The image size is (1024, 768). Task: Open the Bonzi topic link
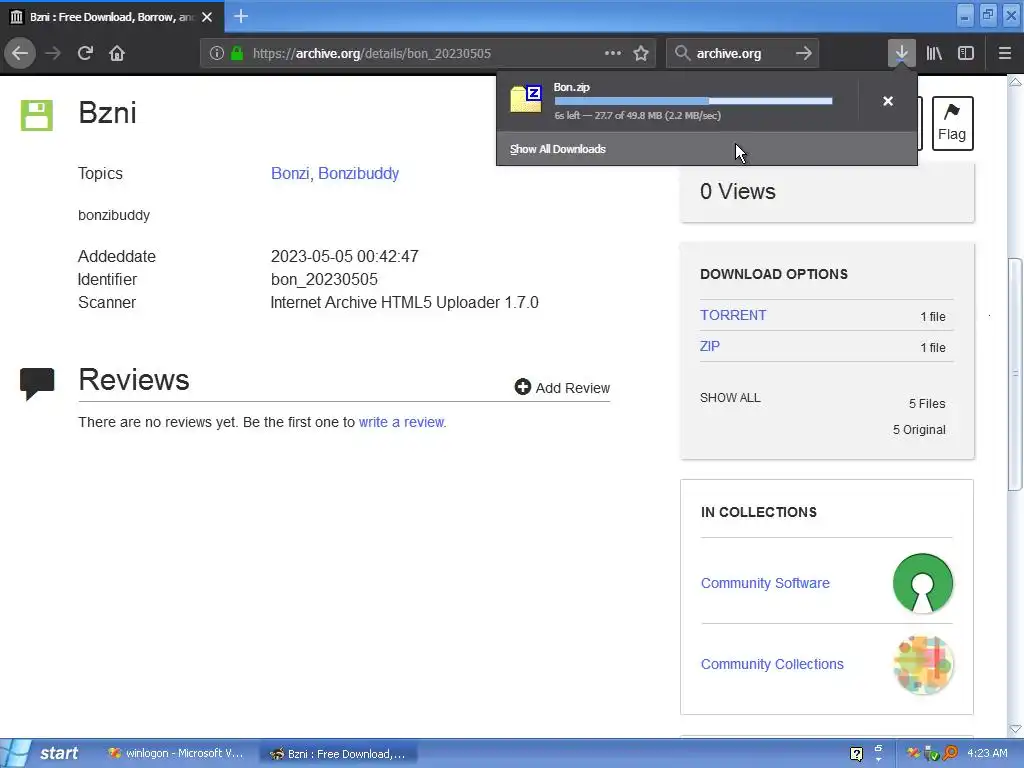coord(290,173)
